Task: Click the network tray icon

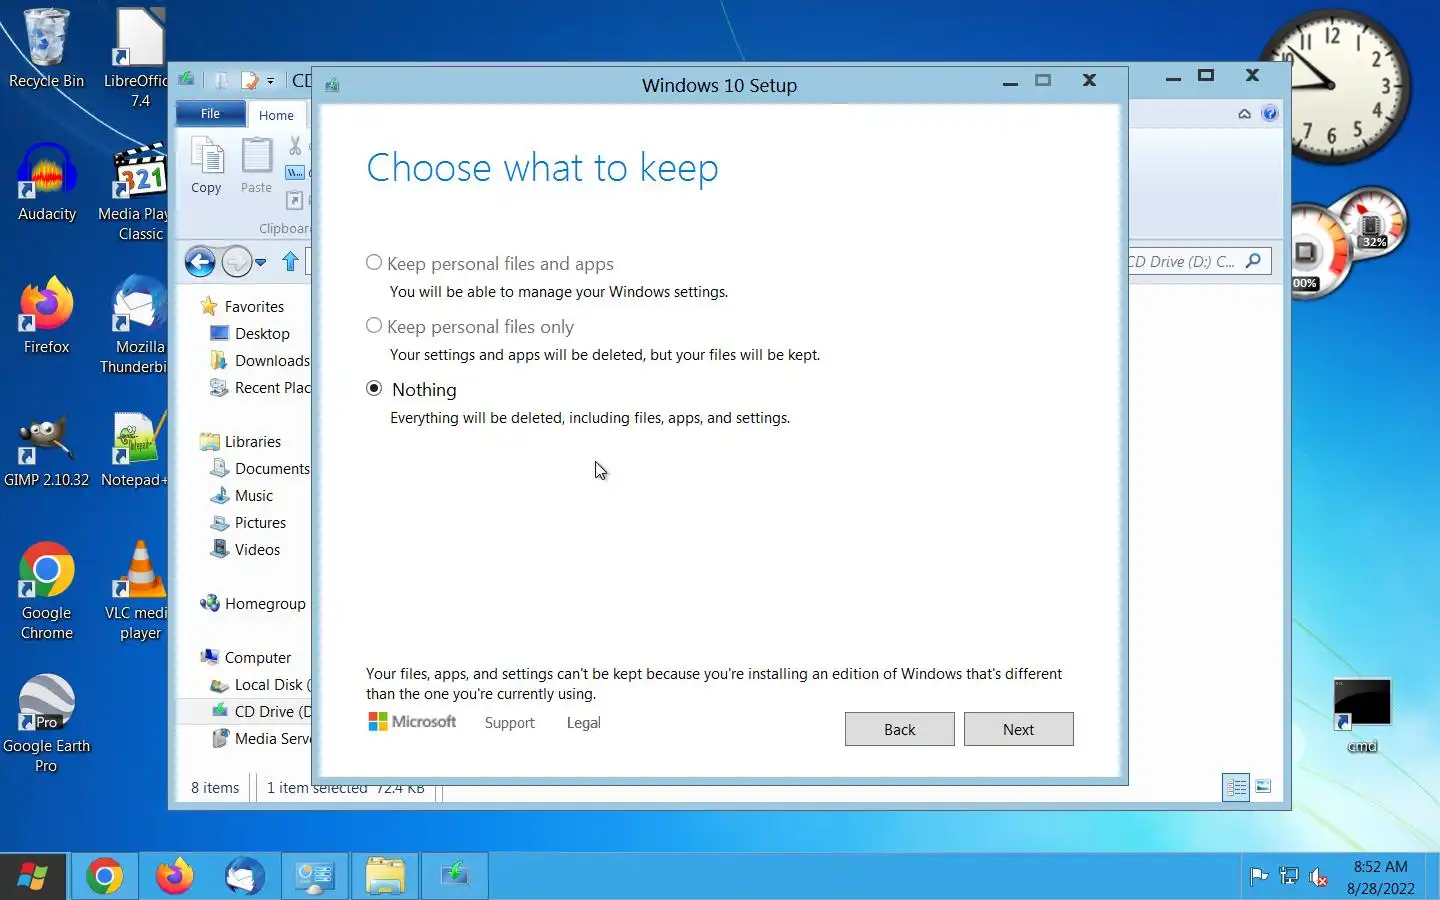Action: click(x=1289, y=877)
